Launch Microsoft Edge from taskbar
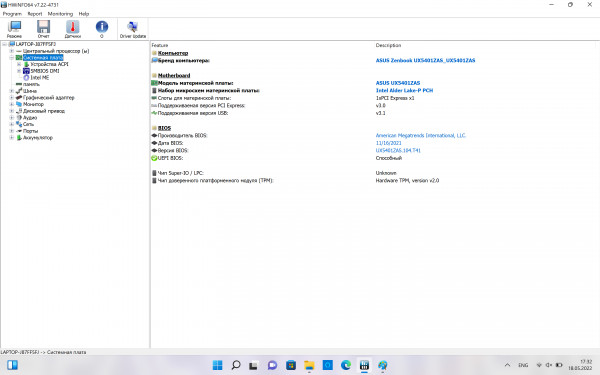Image resolution: width=600 pixels, height=375 pixels. coord(346,365)
